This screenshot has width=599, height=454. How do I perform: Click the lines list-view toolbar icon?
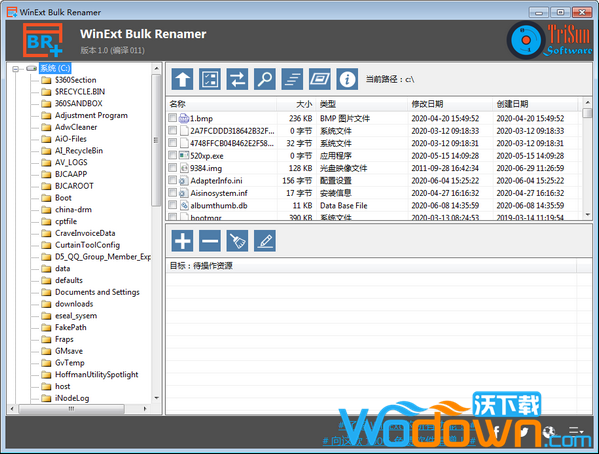(x=292, y=79)
